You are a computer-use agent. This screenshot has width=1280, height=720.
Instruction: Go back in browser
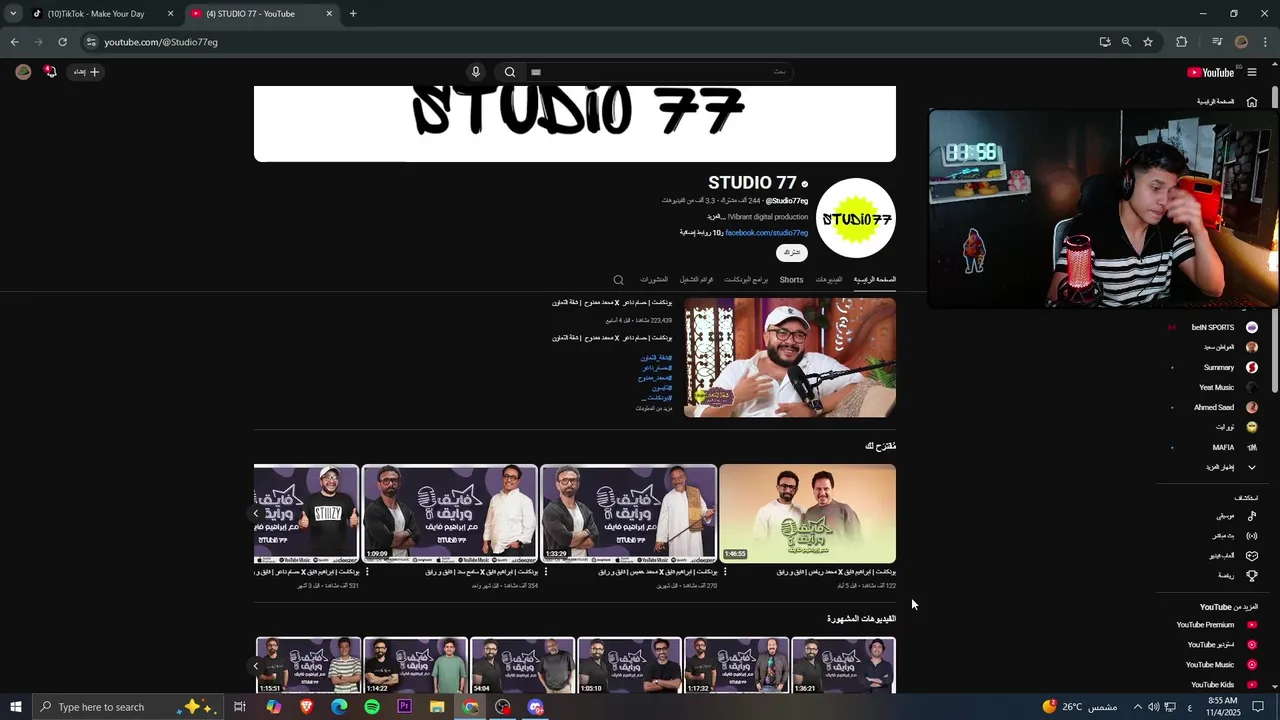tap(14, 42)
